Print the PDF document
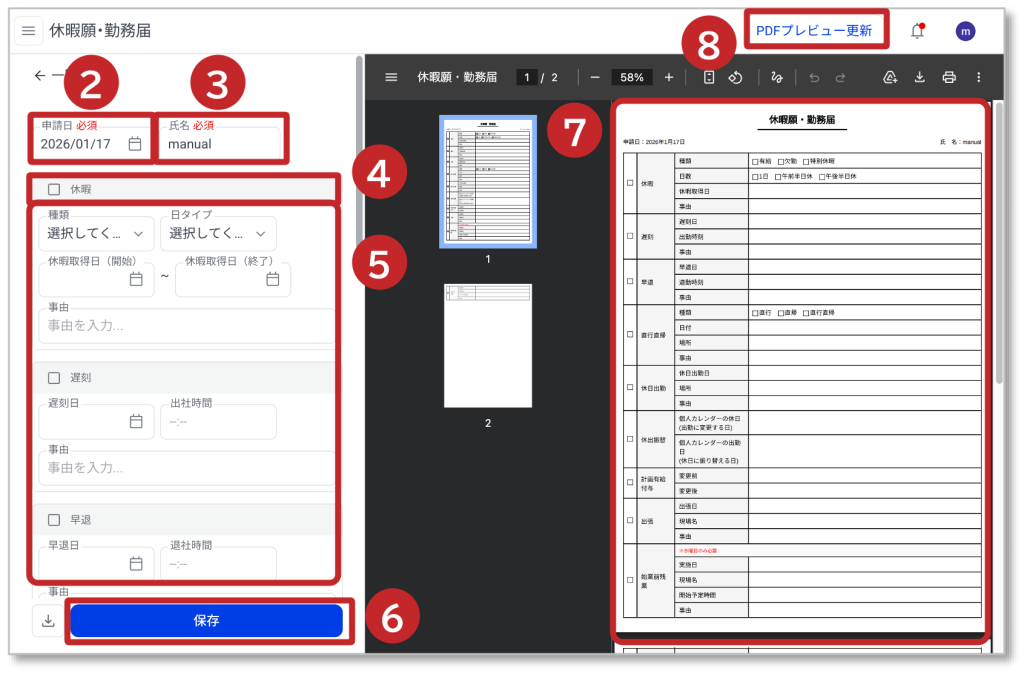Screen dimensions: 1024x674 click(x=949, y=77)
